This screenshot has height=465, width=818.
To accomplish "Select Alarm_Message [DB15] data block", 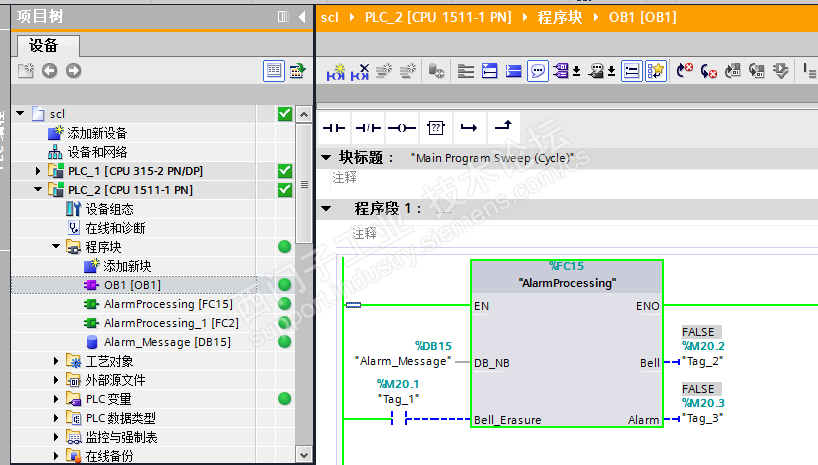I will [167, 342].
